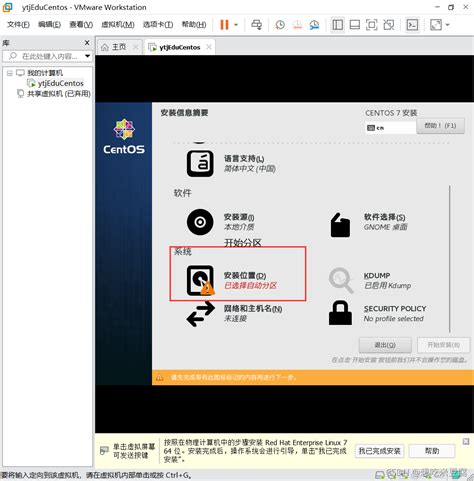
Task: Toggle the thumbnail bar view icon
Action: (354, 25)
